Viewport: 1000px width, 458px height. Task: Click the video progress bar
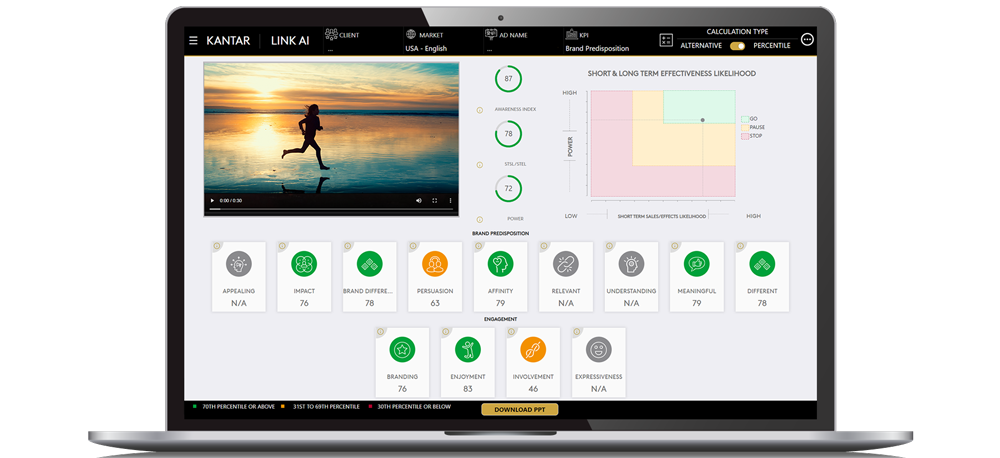point(332,209)
